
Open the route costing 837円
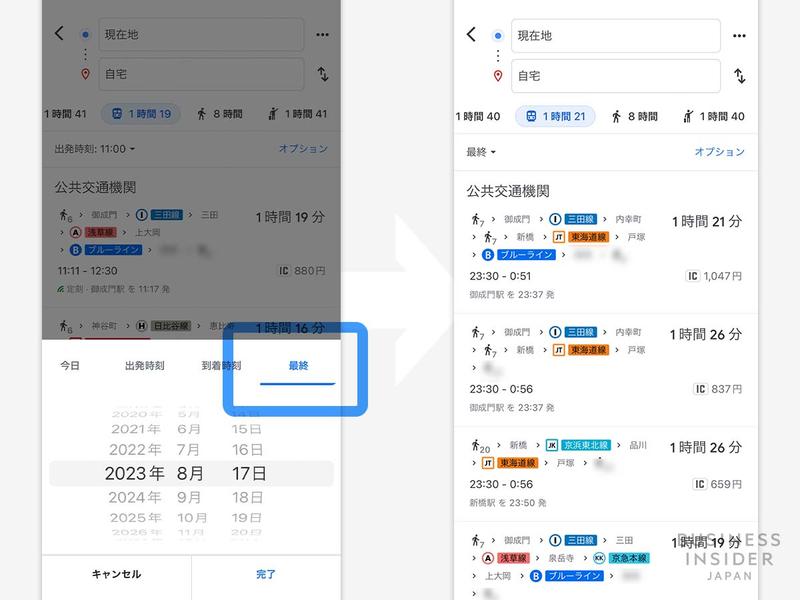(x=606, y=370)
